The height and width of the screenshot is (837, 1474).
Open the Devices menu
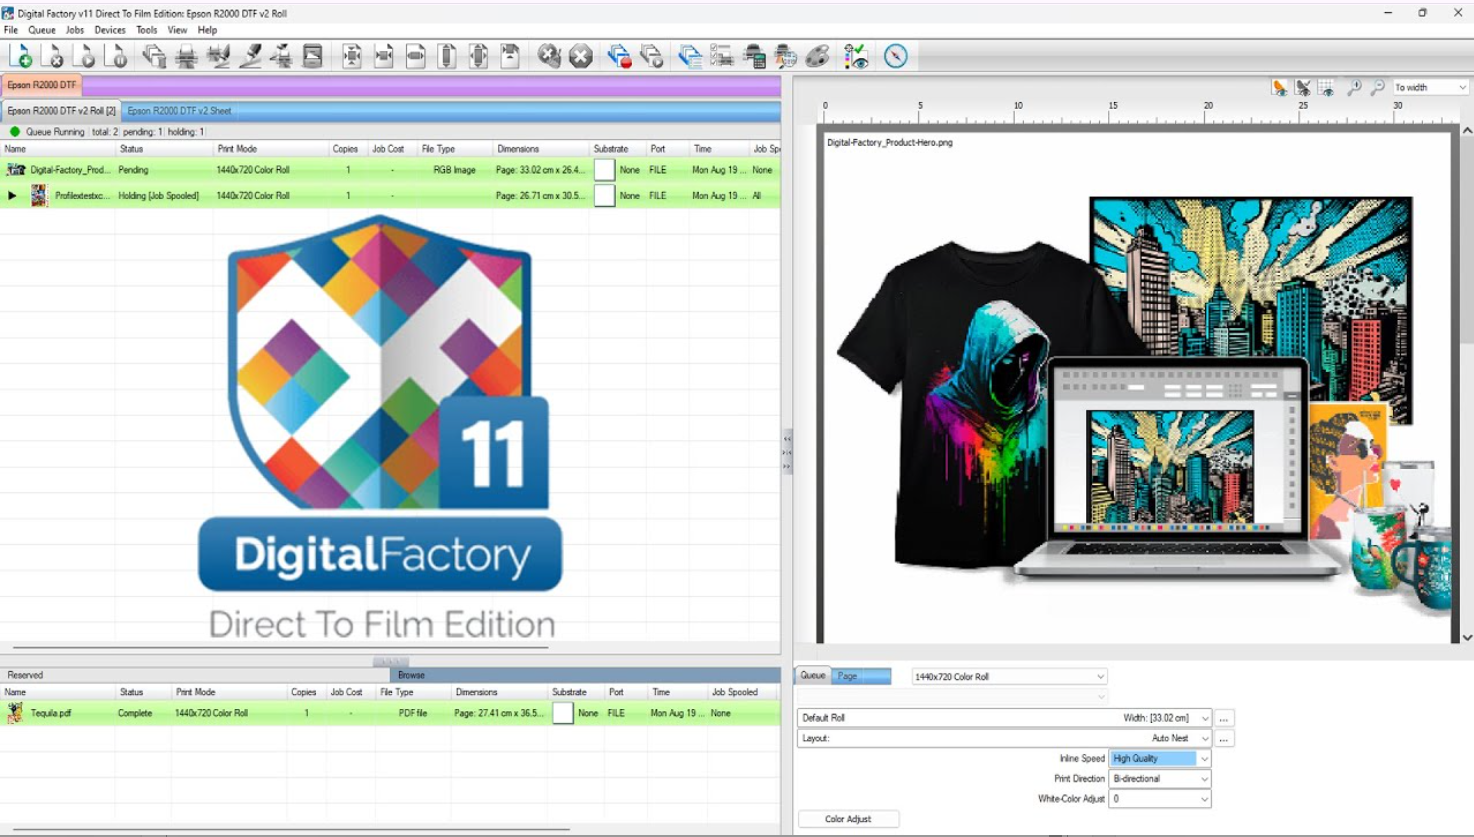(109, 30)
